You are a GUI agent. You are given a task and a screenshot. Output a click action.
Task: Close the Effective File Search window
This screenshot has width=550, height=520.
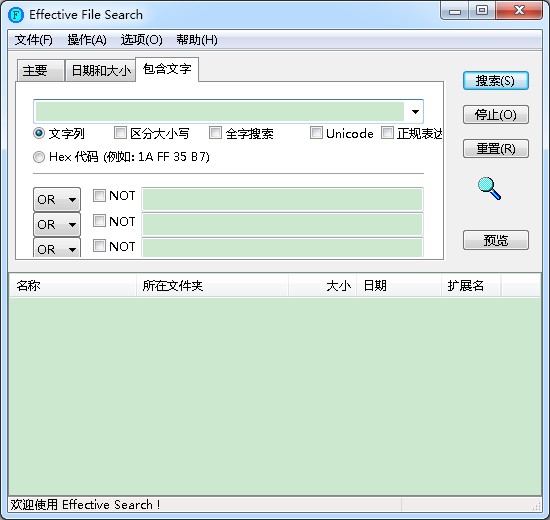(x=519, y=11)
